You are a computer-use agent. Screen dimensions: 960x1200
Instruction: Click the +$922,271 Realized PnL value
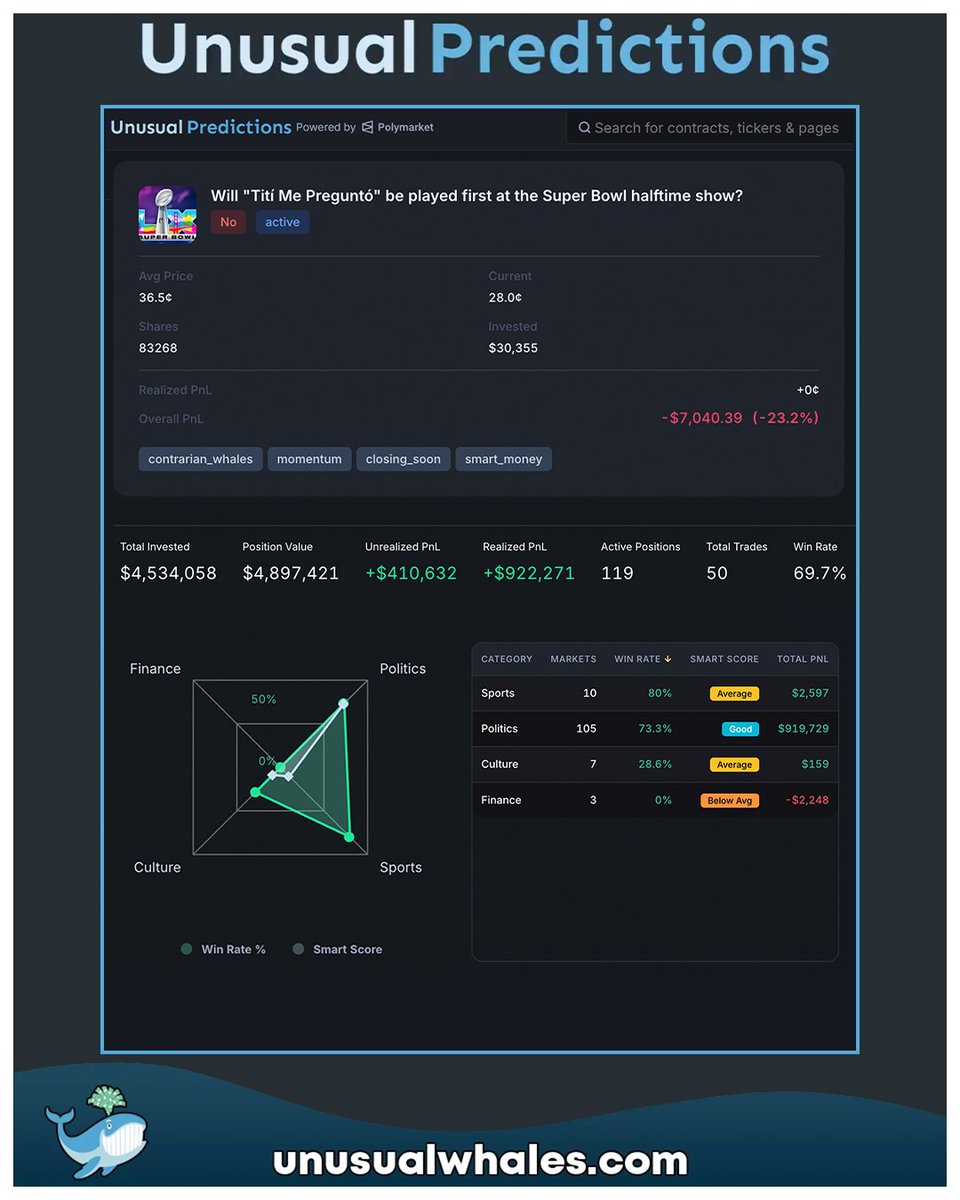pyautogui.click(x=529, y=573)
